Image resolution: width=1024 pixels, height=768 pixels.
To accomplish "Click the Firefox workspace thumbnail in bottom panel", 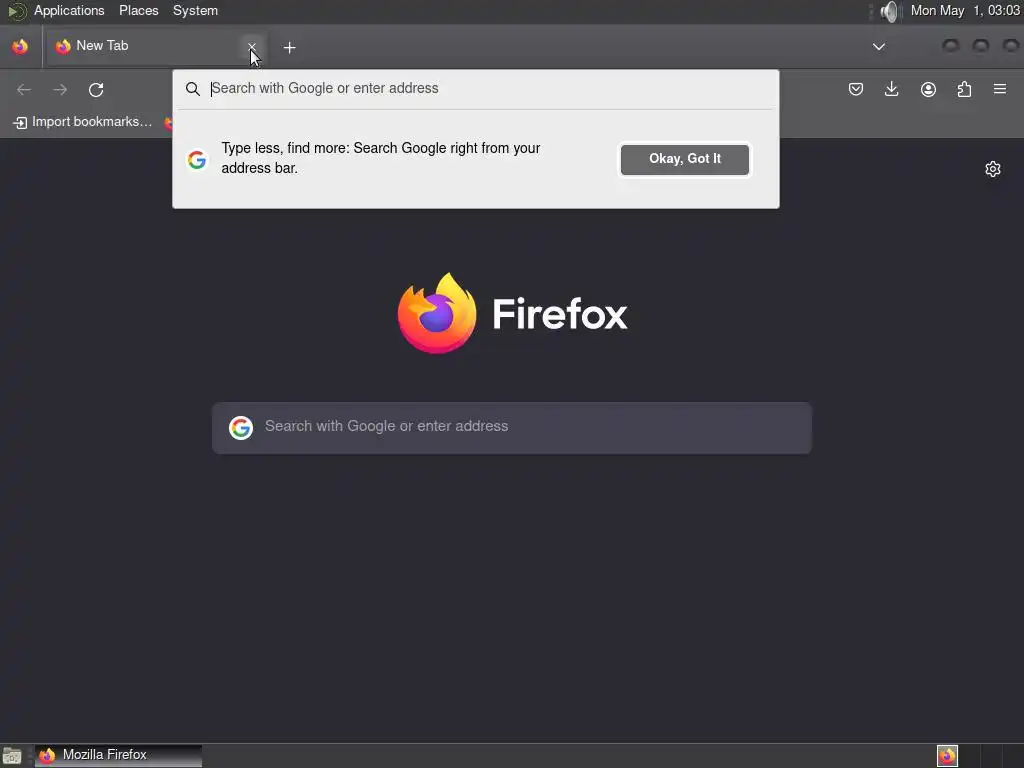I will point(947,756).
